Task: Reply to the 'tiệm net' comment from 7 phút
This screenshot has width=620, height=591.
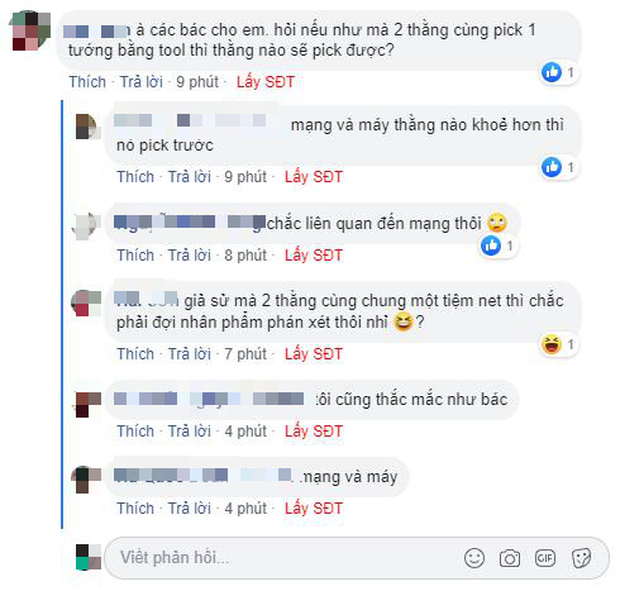Action: click(189, 354)
